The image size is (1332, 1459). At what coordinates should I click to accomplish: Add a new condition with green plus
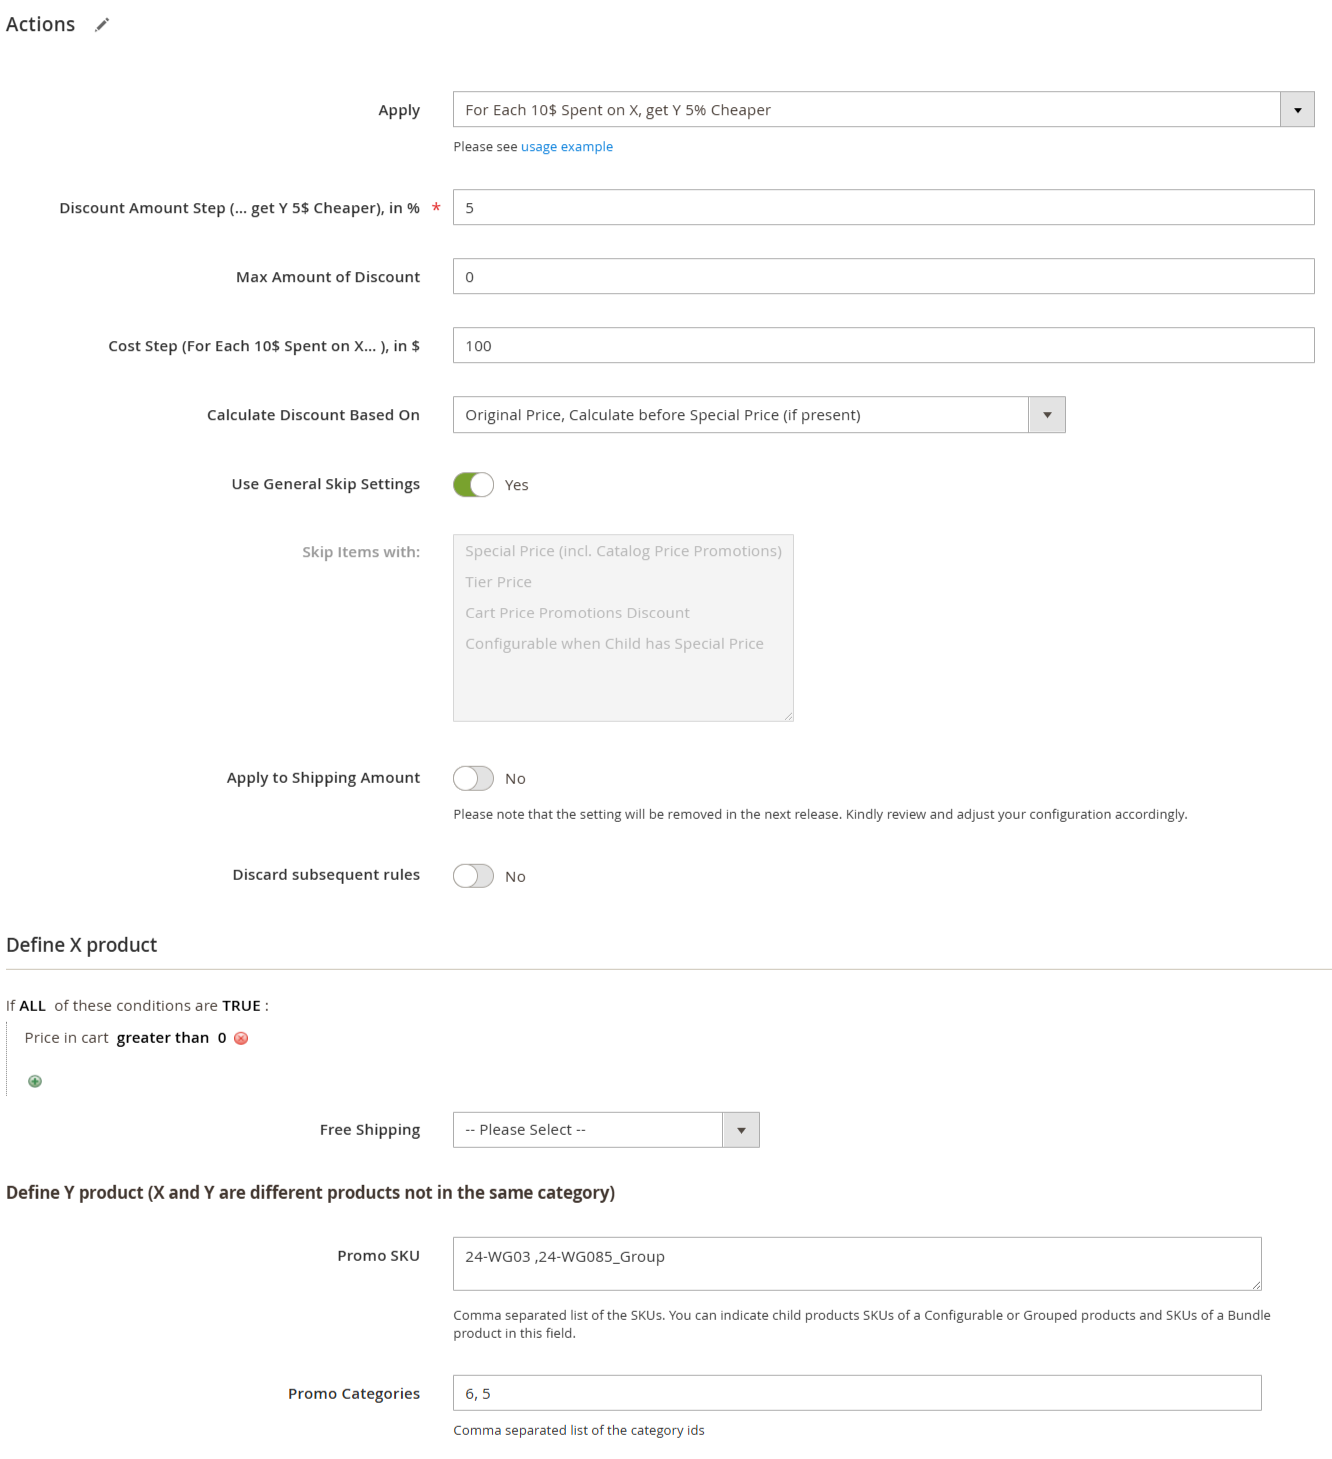35,1081
